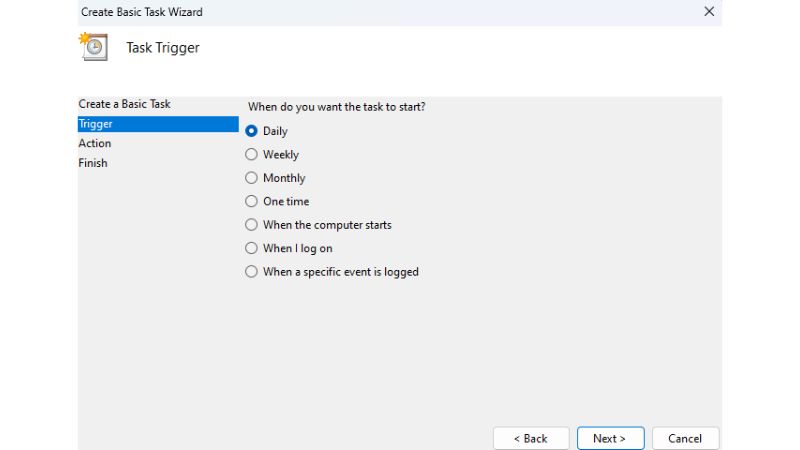Open the Finish step in sidebar
Image resolution: width=800 pixels, height=450 pixels.
[93, 163]
